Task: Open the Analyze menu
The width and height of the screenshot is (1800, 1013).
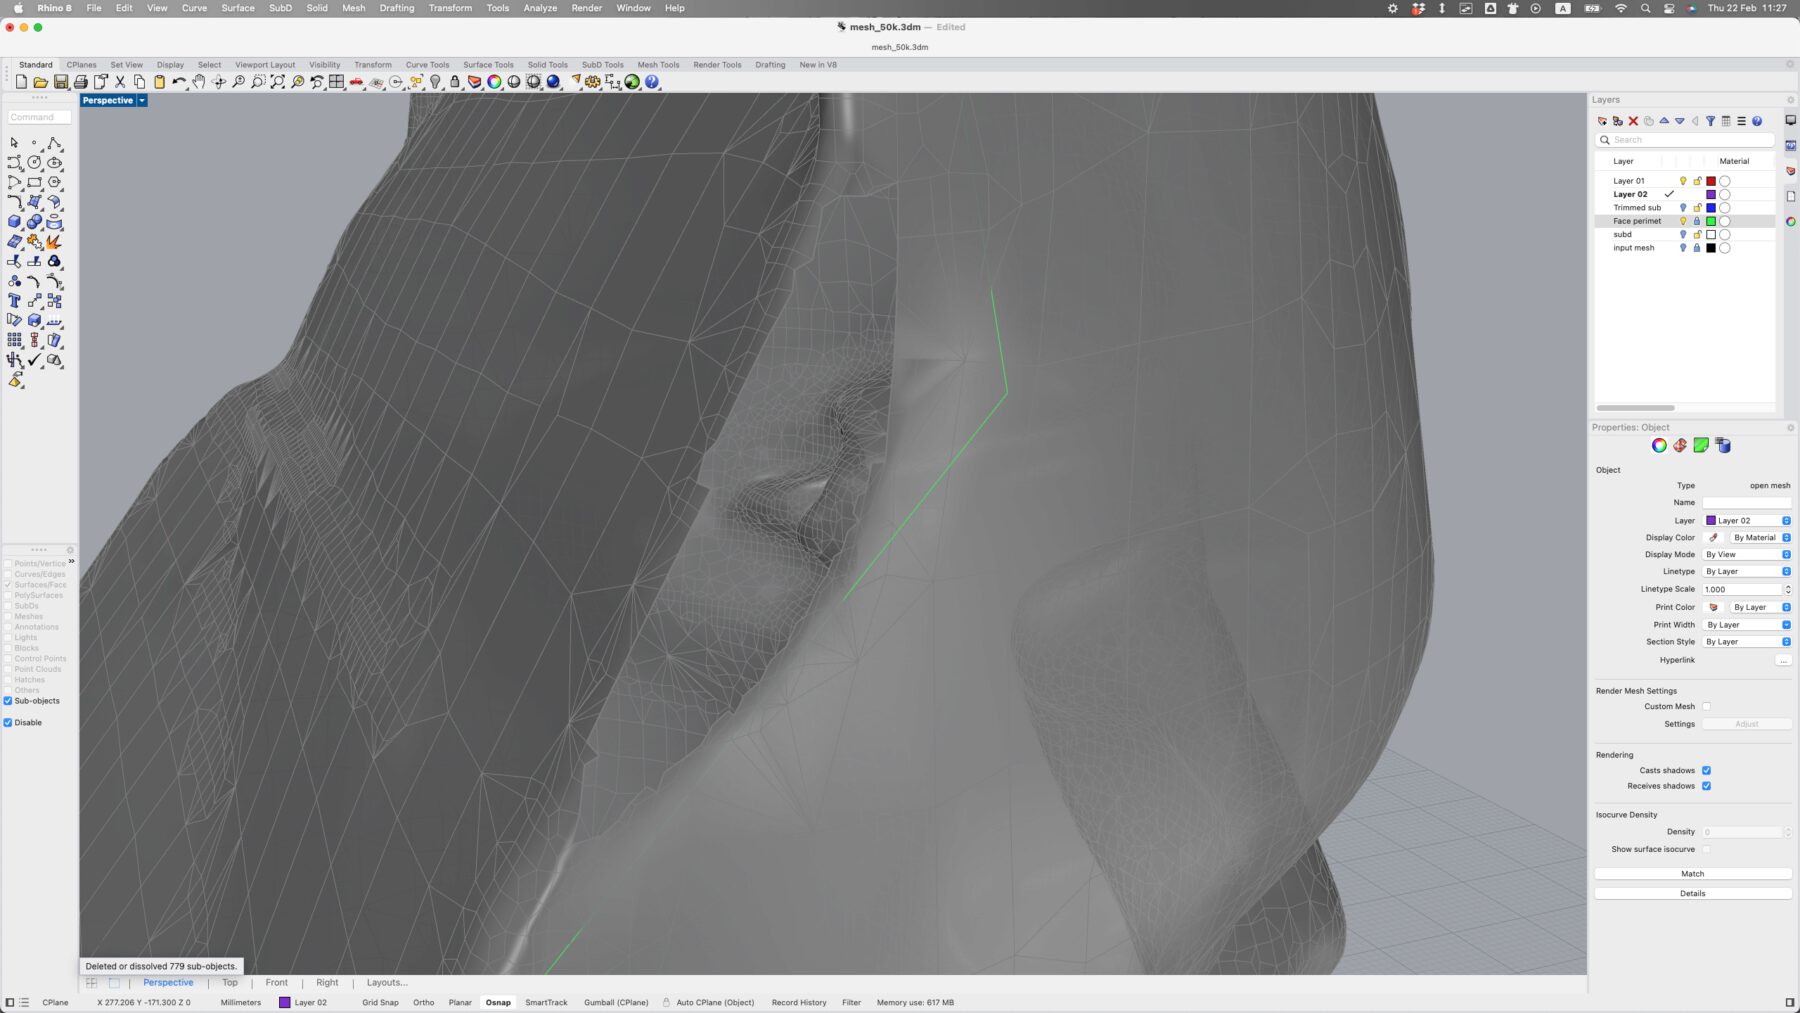Action: [540, 8]
